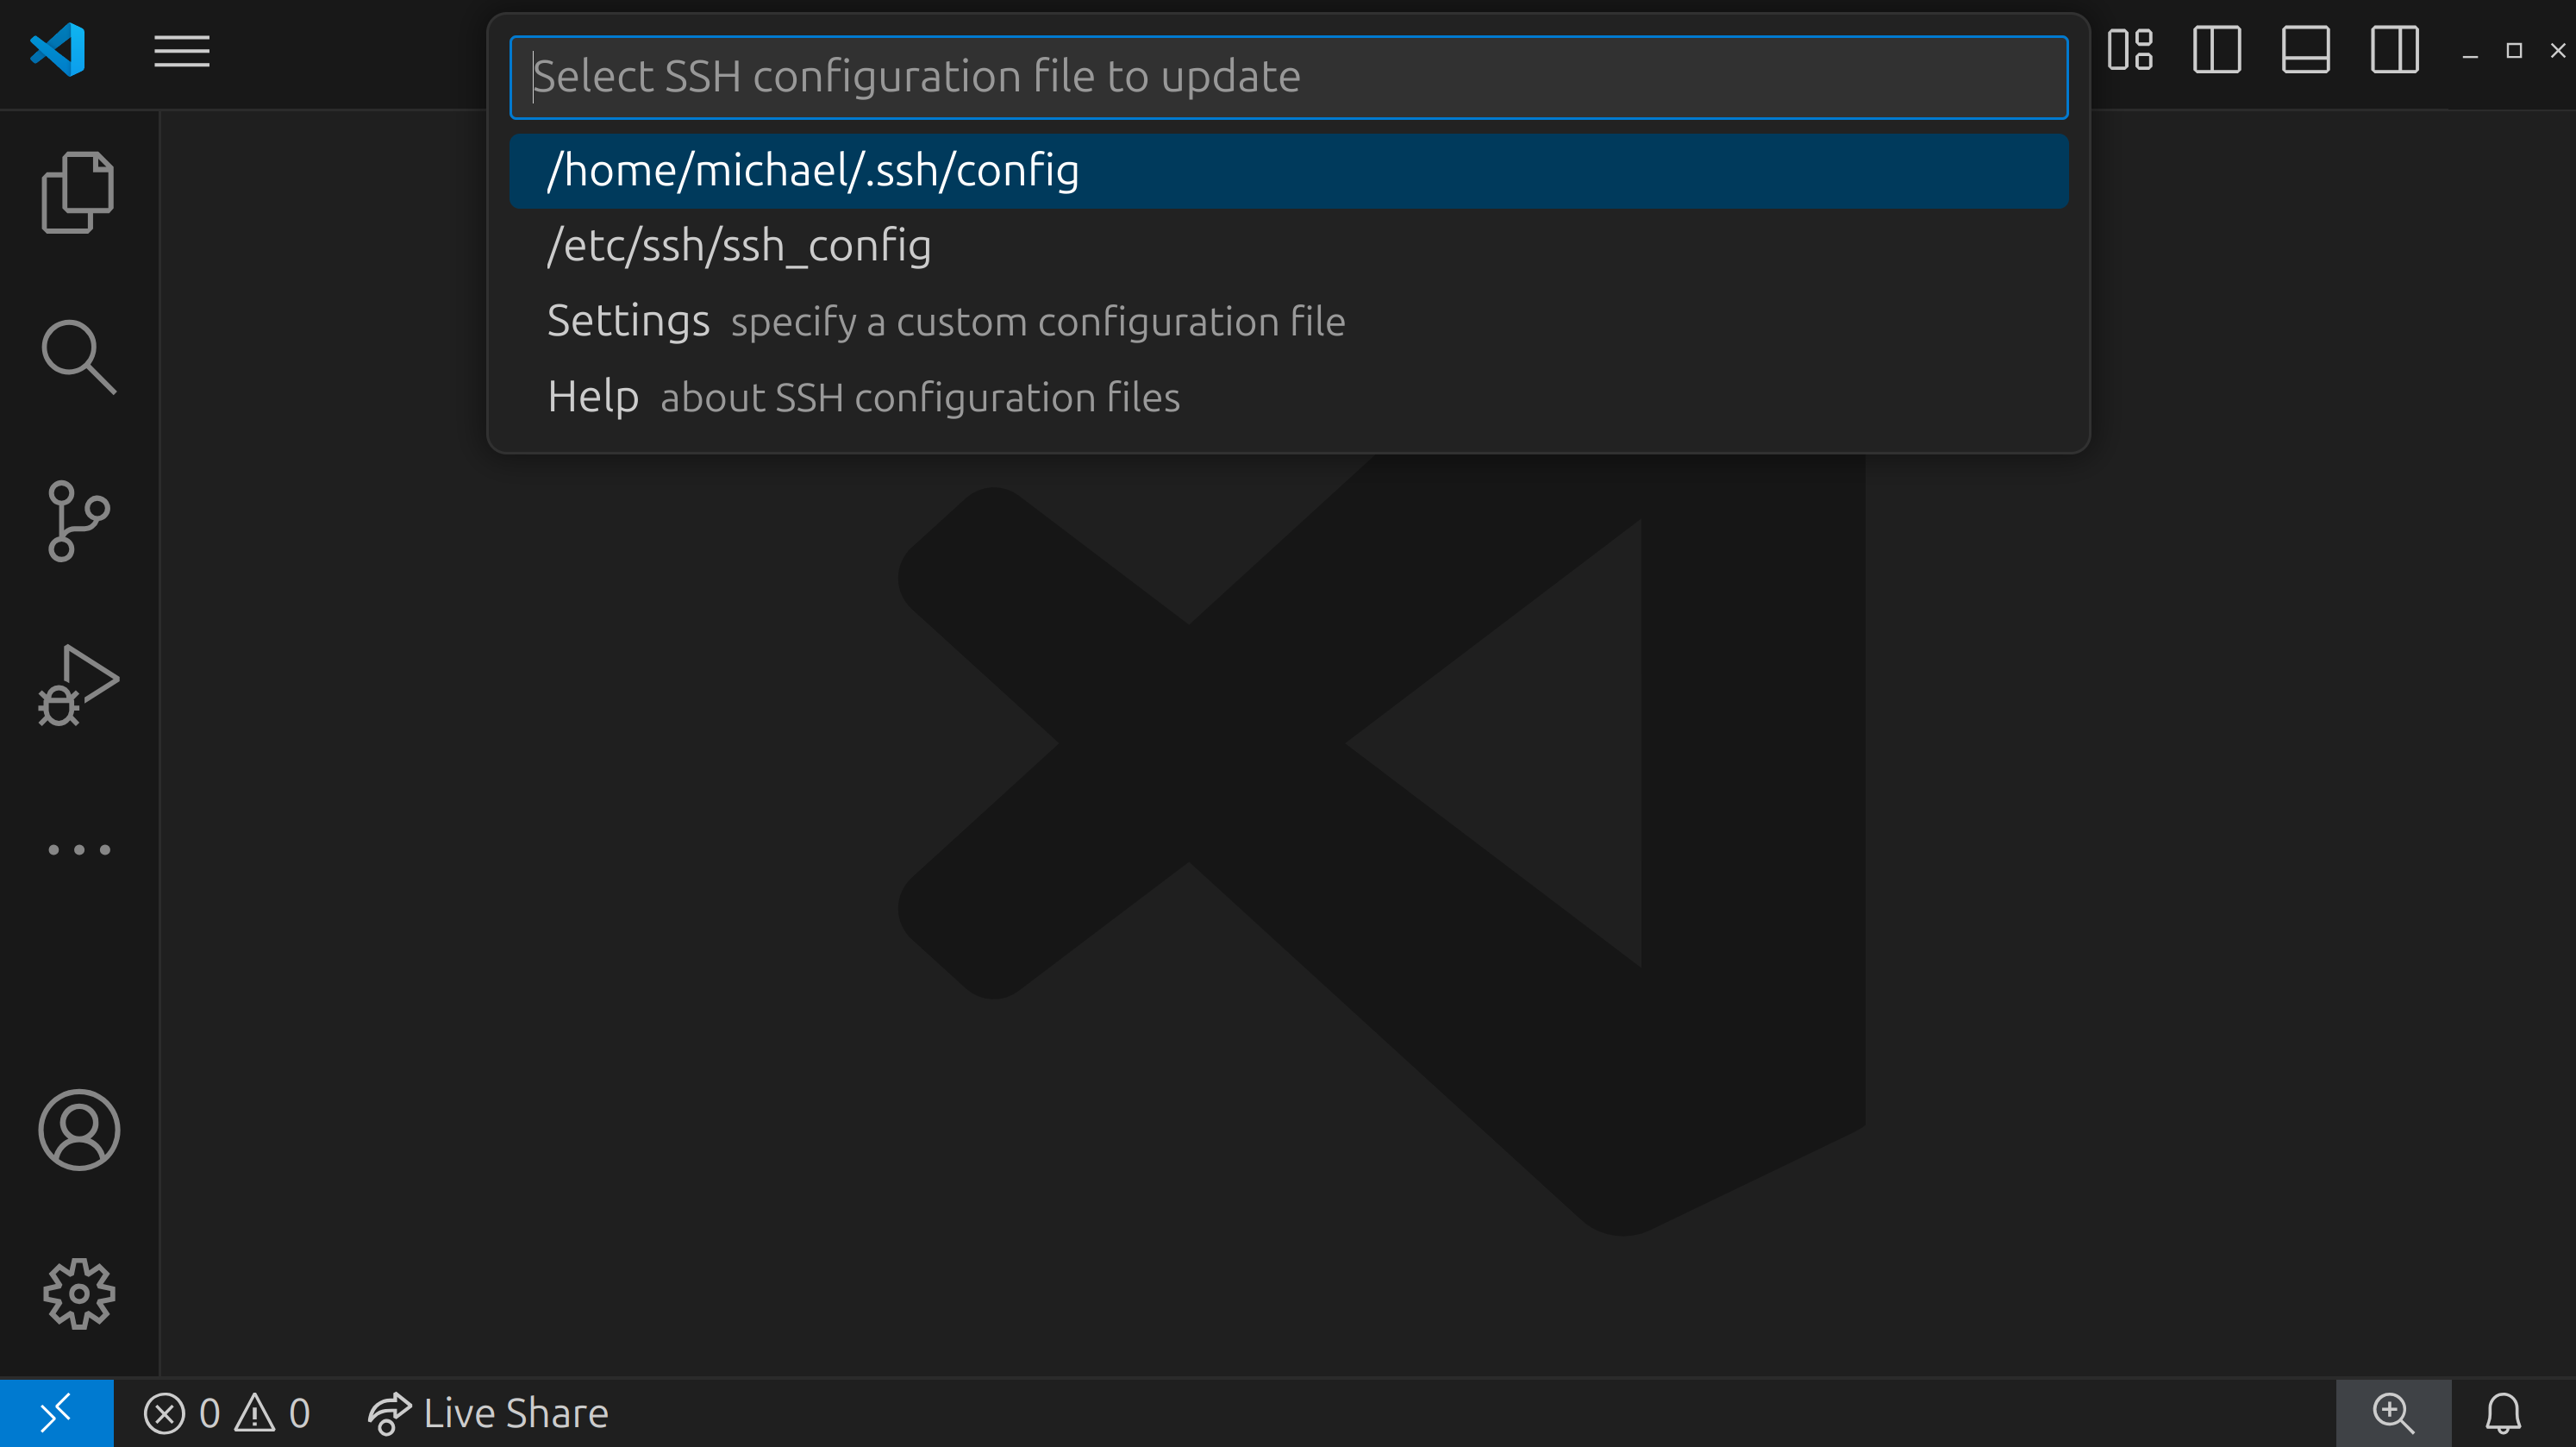Toggle the primary side bar
Viewport: 2576px width, 1447px height.
(x=2216, y=50)
